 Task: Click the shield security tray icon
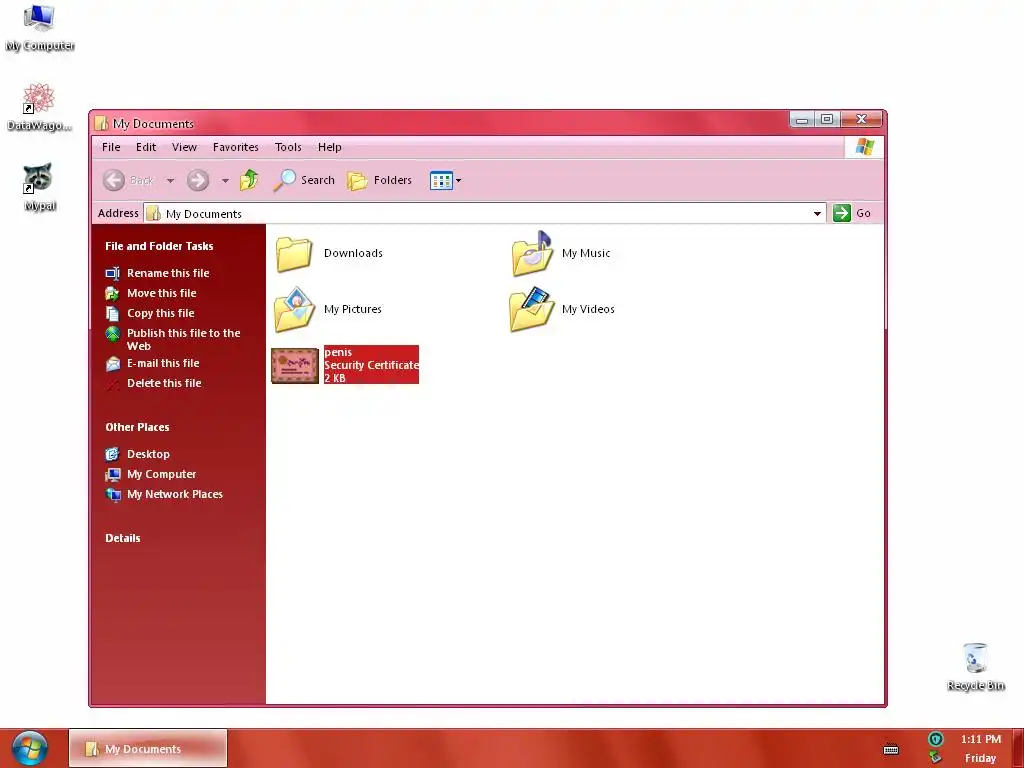[x=936, y=739]
